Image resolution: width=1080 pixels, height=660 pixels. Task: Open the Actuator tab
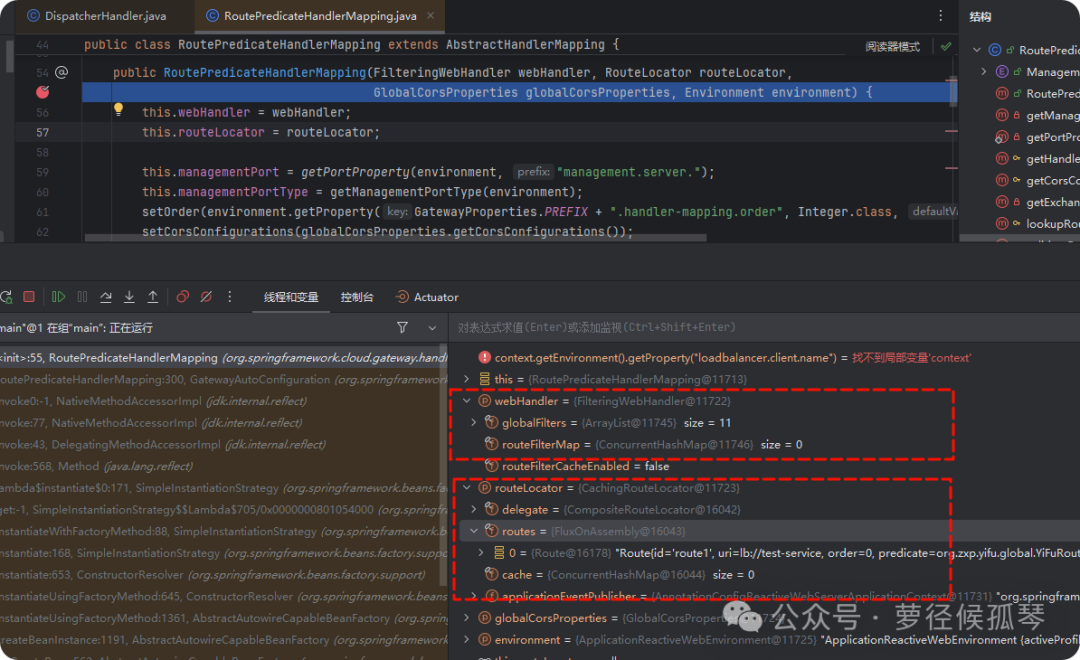(427, 297)
